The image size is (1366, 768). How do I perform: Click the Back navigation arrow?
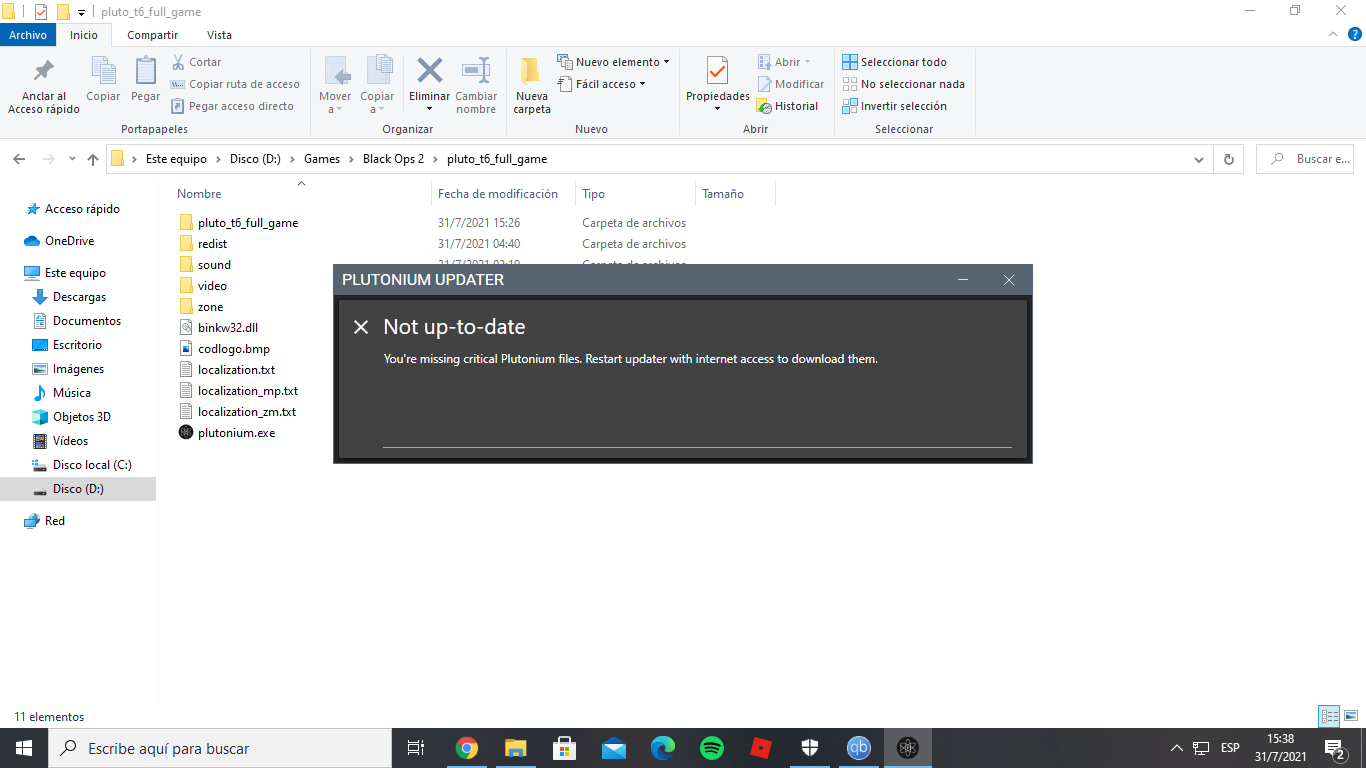pos(19,159)
